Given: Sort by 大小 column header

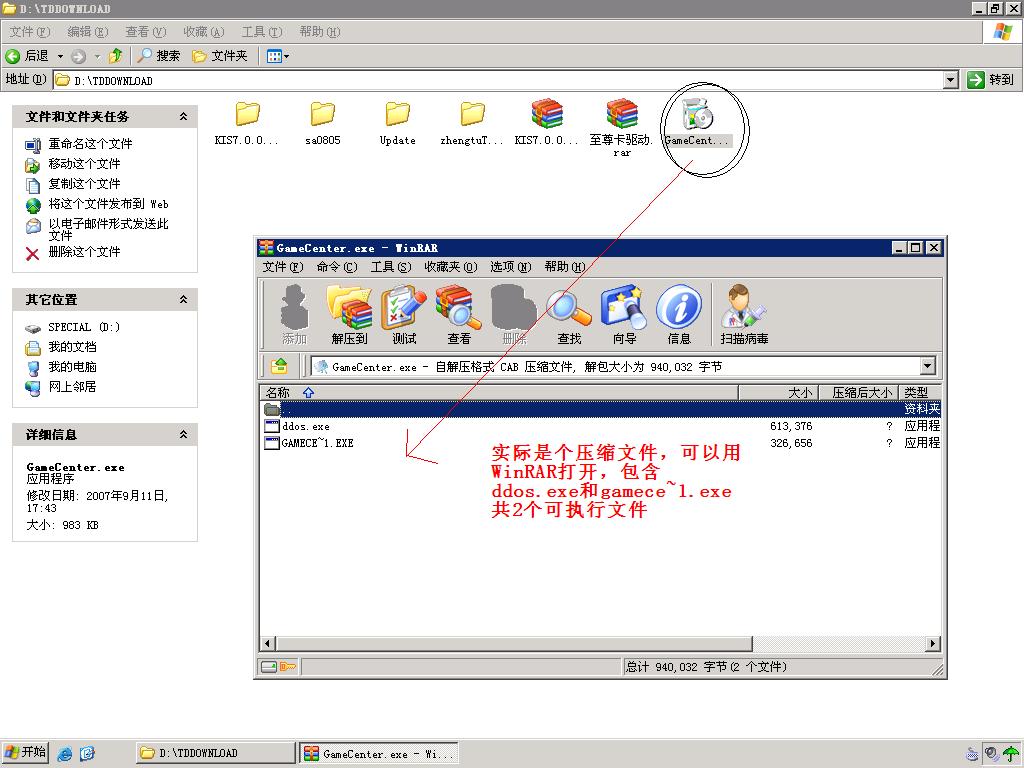Looking at the screenshot, I should pos(778,392).
